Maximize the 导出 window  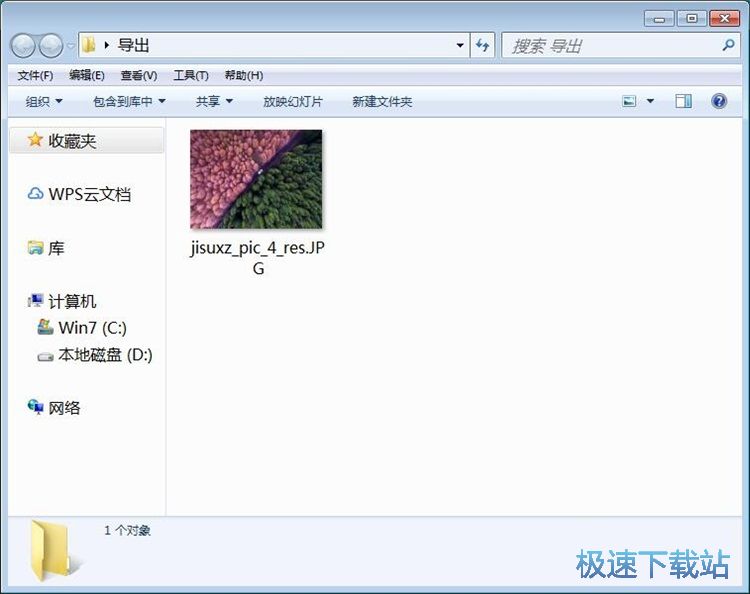692,19
